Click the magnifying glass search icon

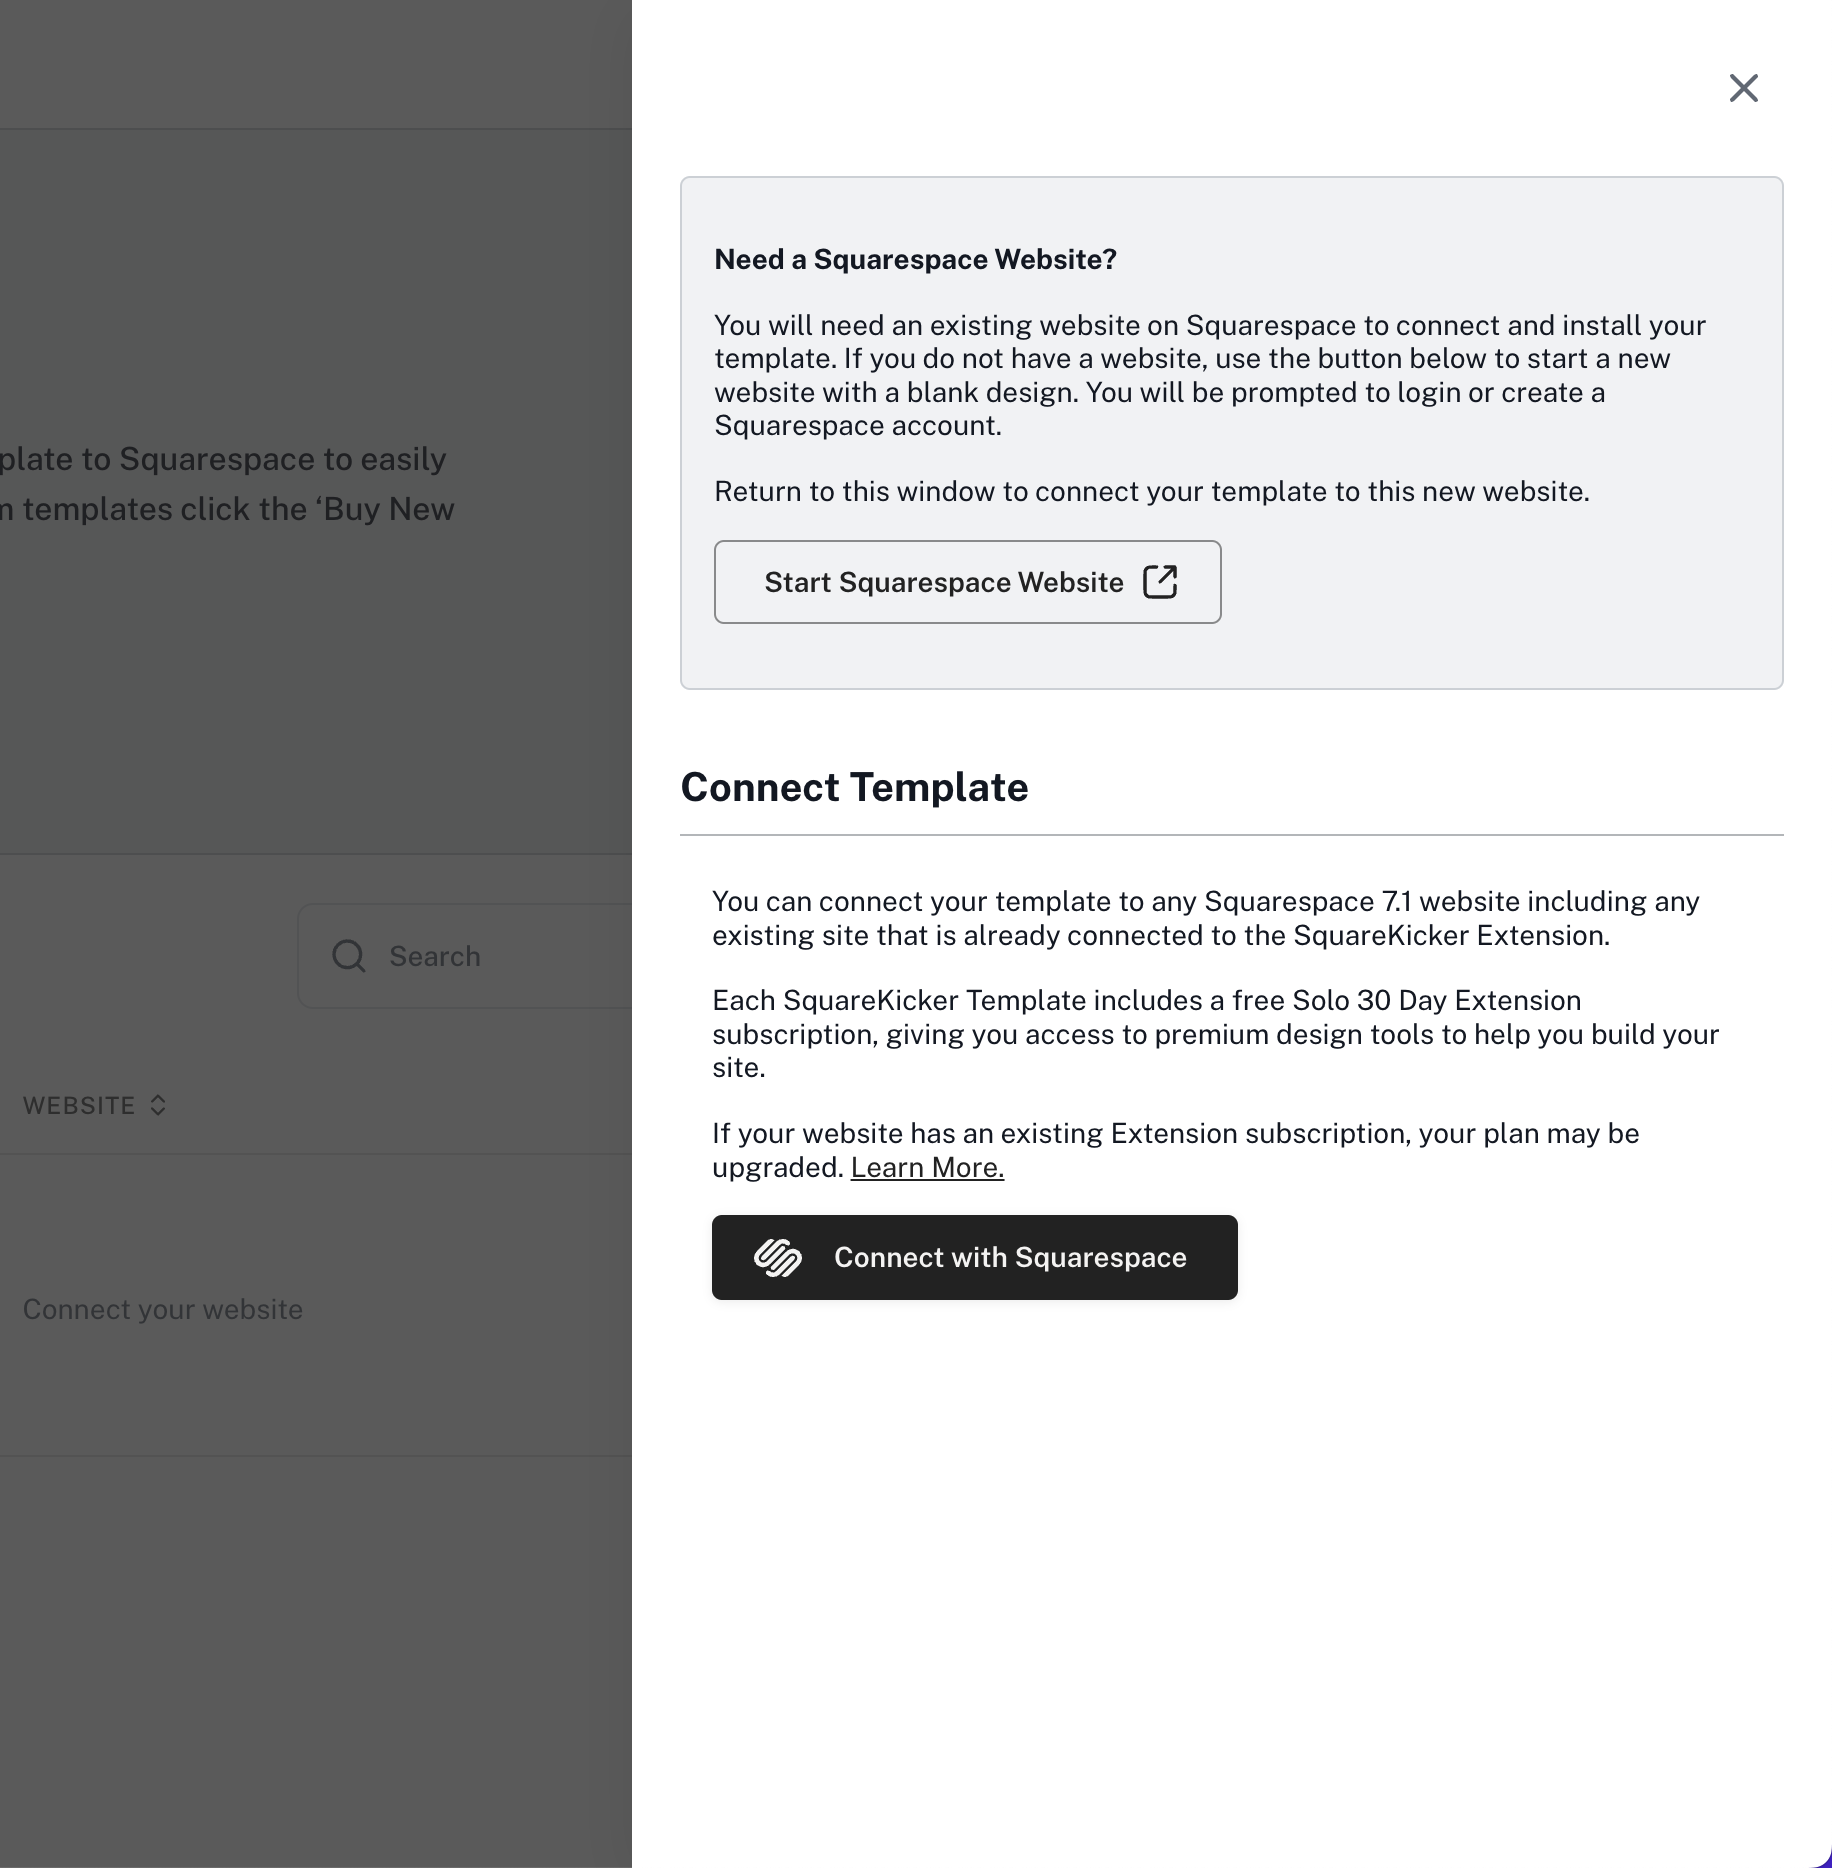349,956
